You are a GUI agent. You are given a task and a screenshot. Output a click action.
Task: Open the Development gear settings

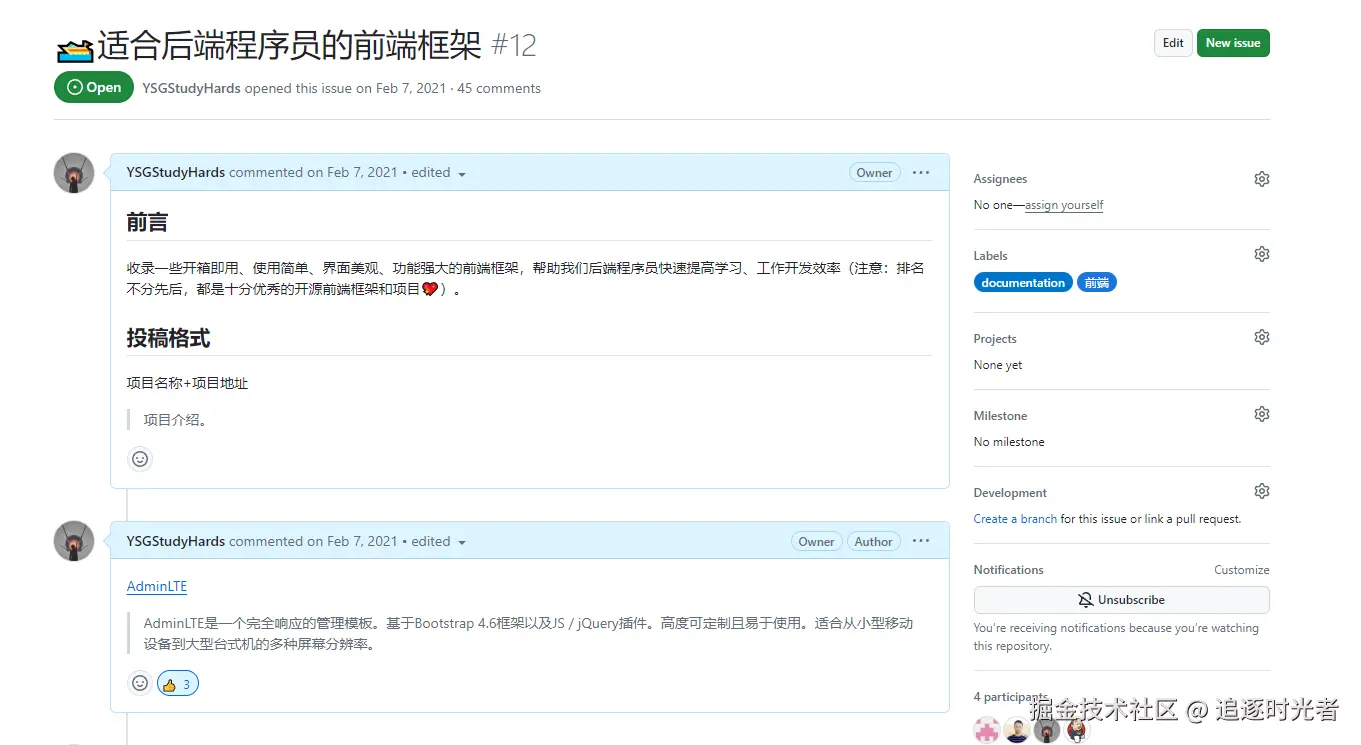(1261, 491)
